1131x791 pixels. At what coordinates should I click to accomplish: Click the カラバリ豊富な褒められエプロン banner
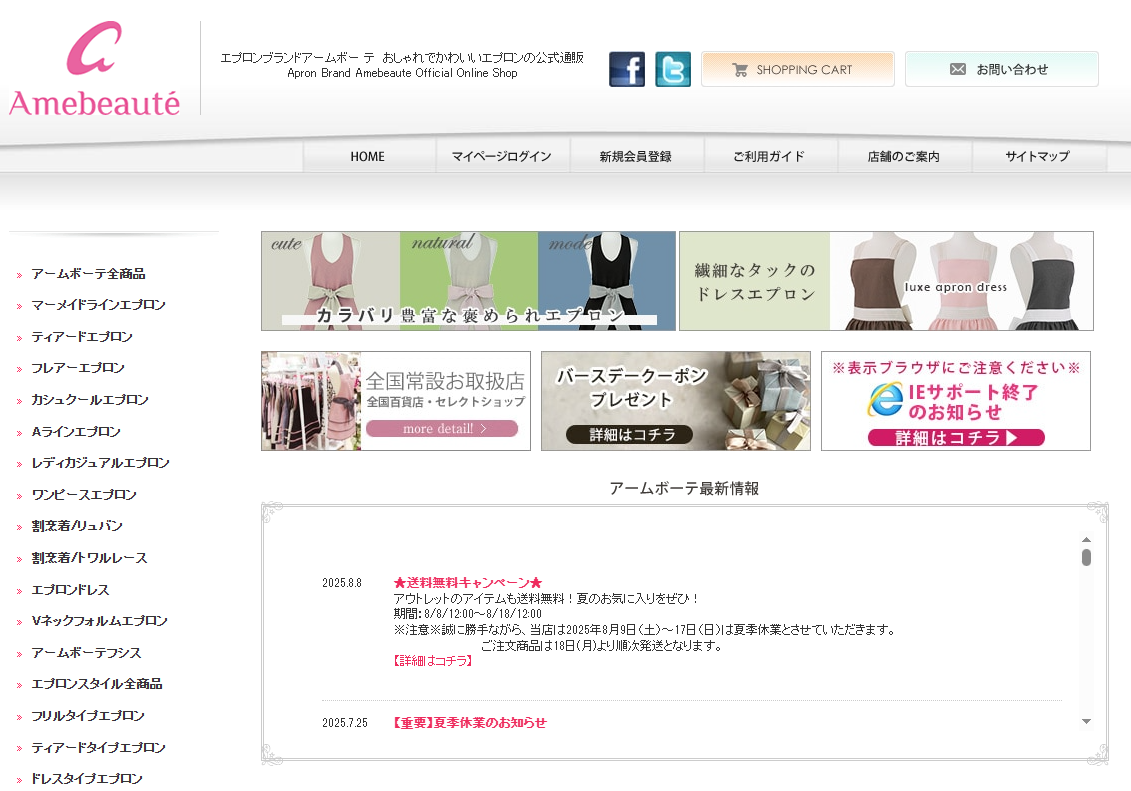pyautogui.click(x=468, y=281)
